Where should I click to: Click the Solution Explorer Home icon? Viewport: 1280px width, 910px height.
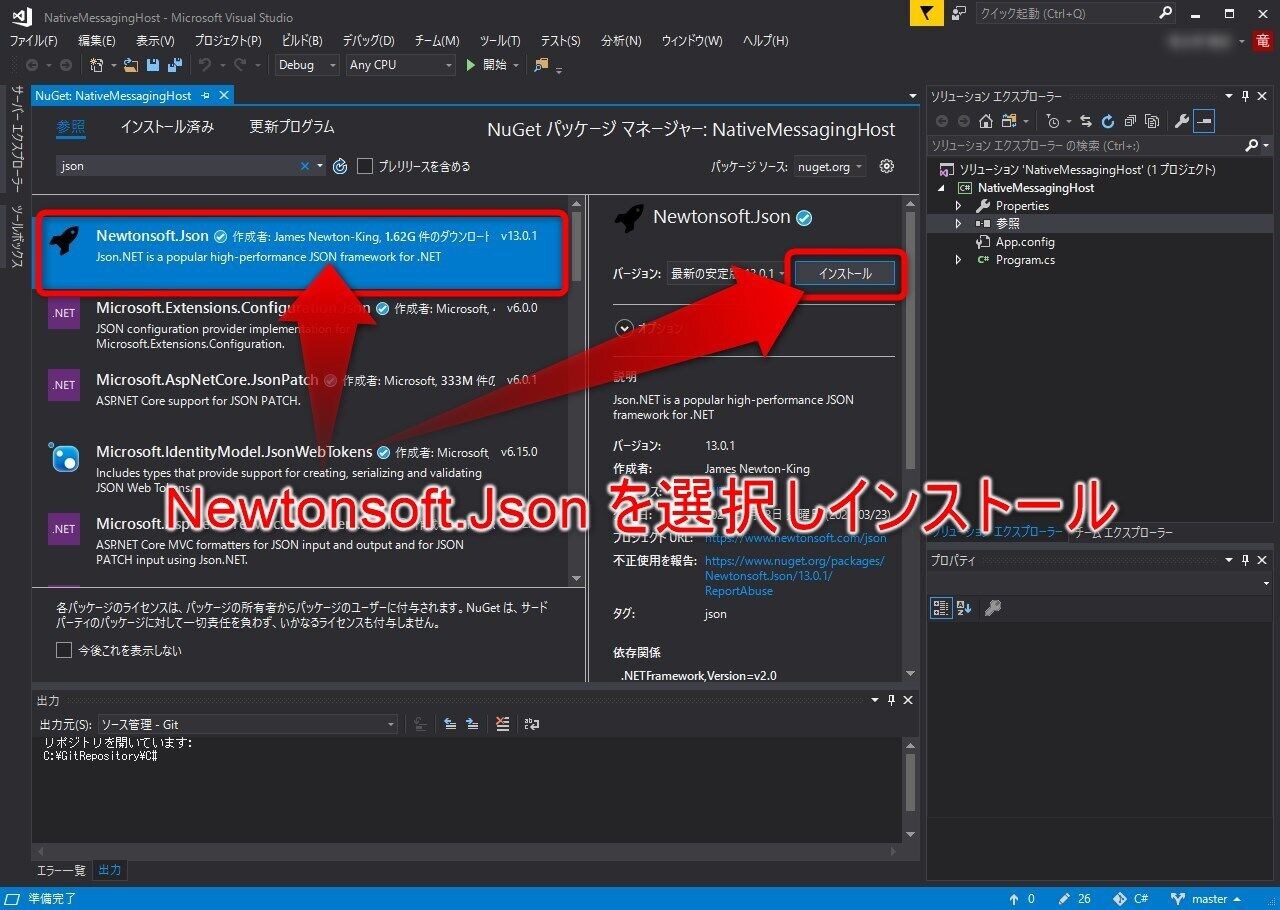click(985, 121)
